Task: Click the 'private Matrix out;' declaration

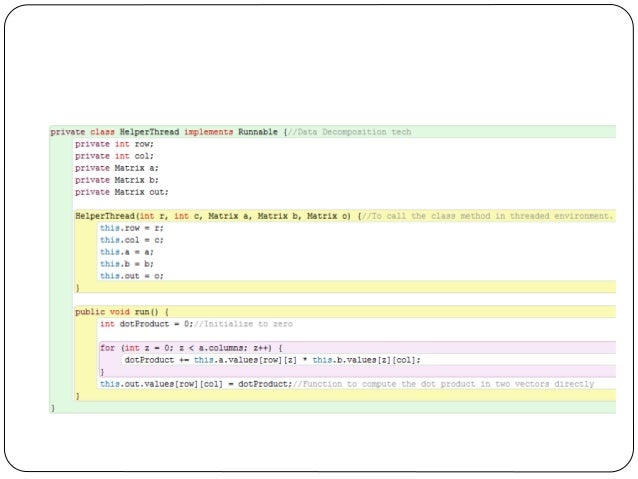Action: point(121,192)
